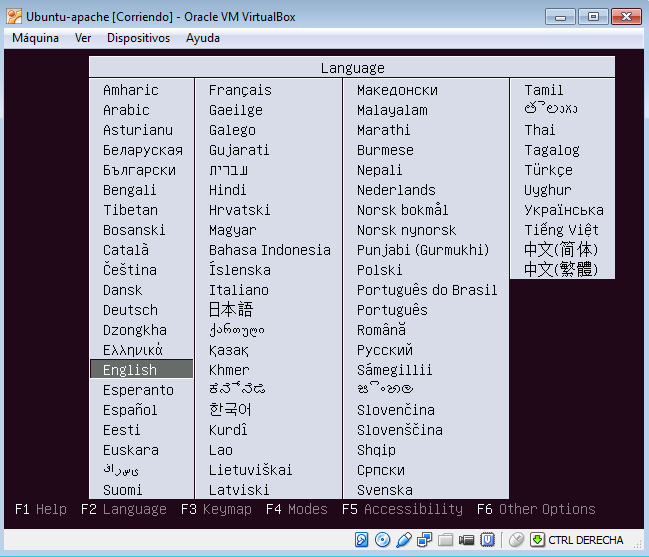Pick Français as the installer language
Image resolution: width=649 pixels, height=557 pixels.
click(240, 90)
